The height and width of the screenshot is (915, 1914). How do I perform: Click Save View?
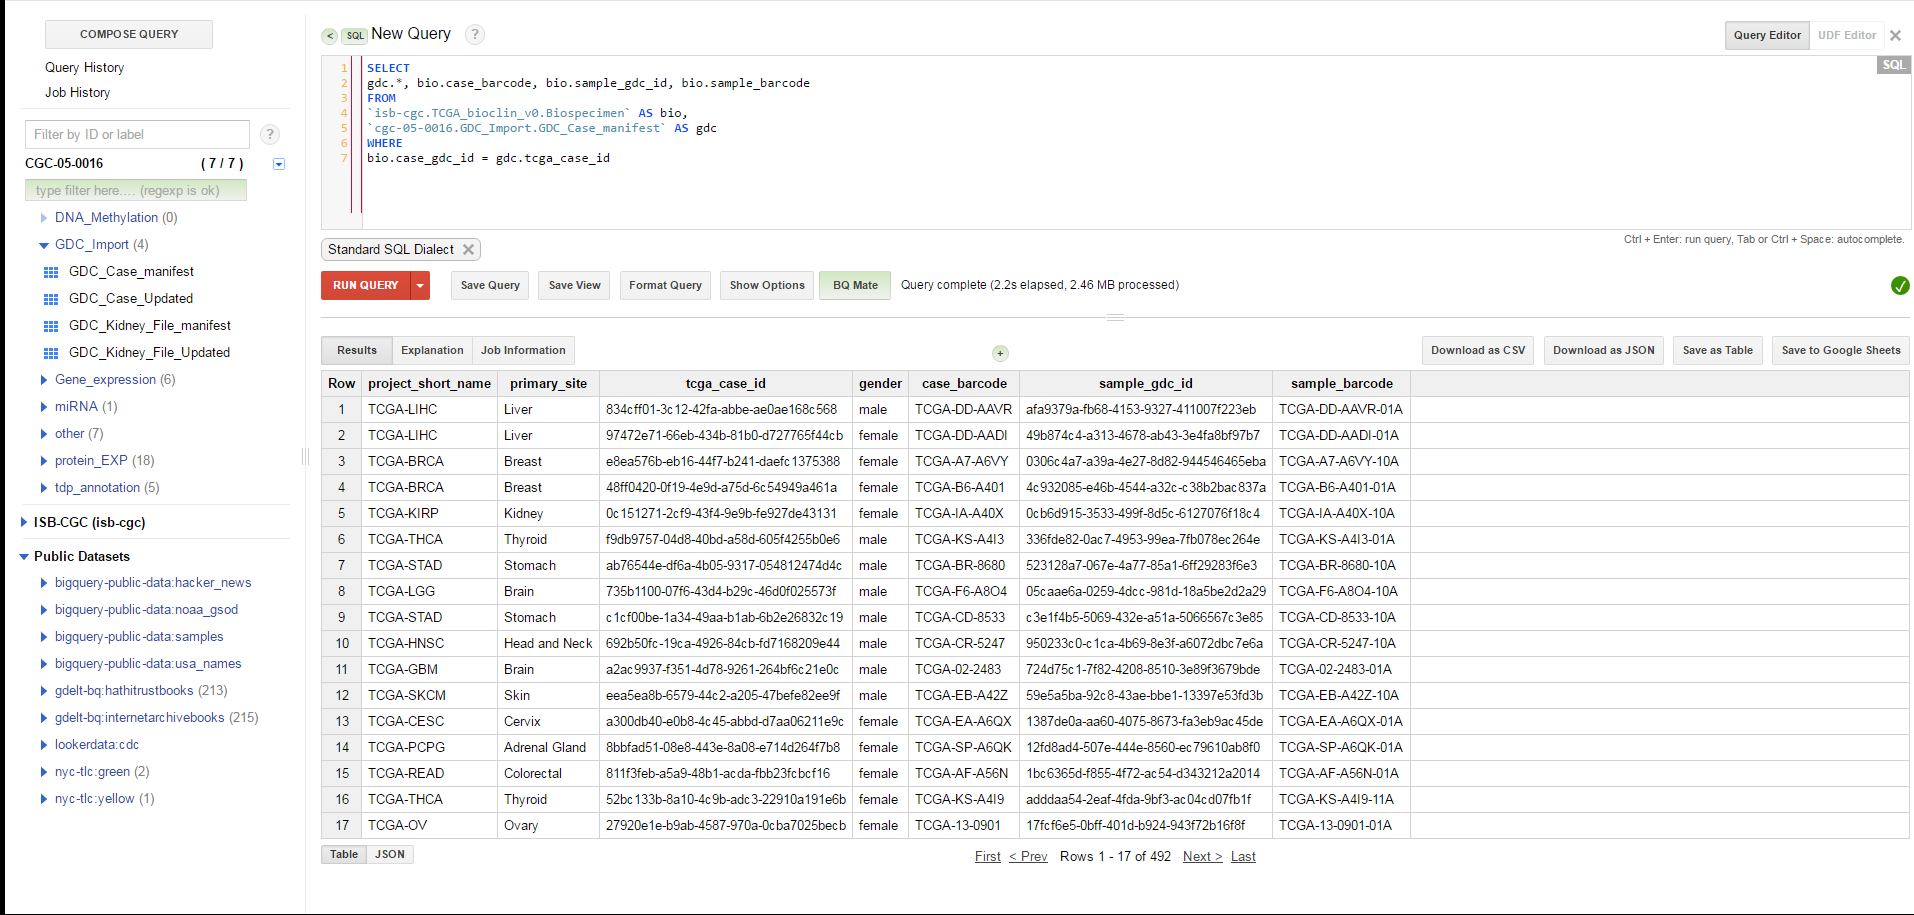click(575, 285)
